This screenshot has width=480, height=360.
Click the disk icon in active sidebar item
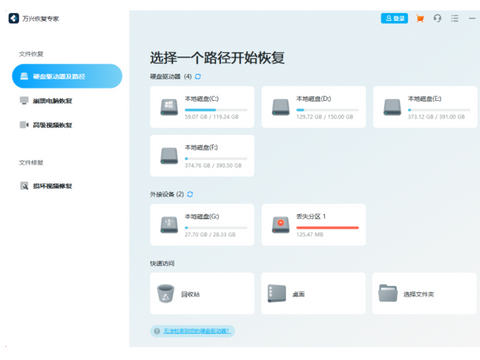click(24, 76)
